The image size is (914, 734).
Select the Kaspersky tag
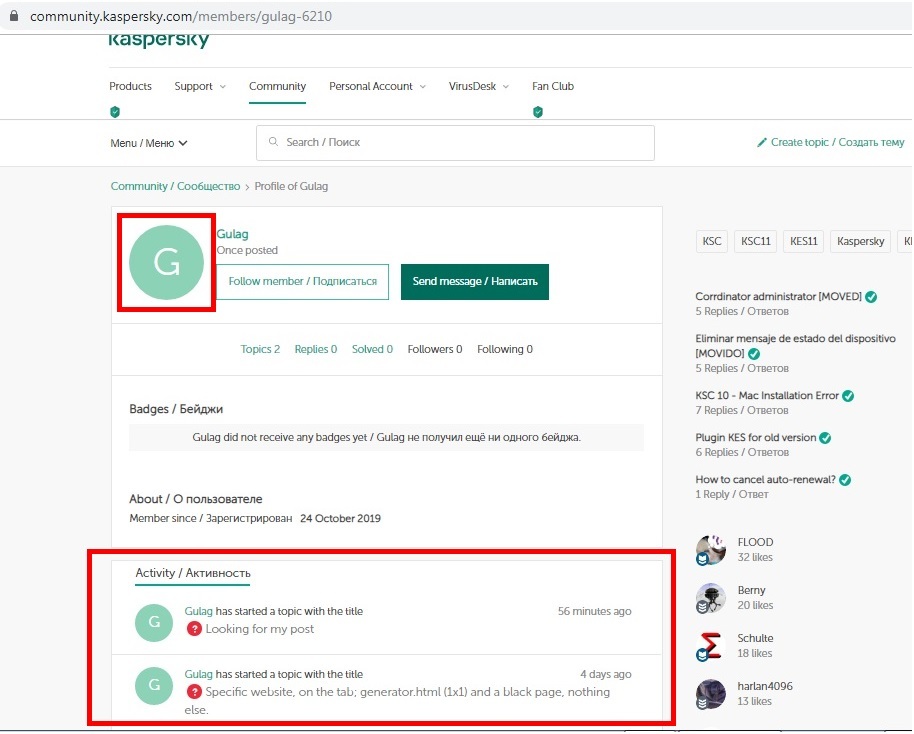860,241
